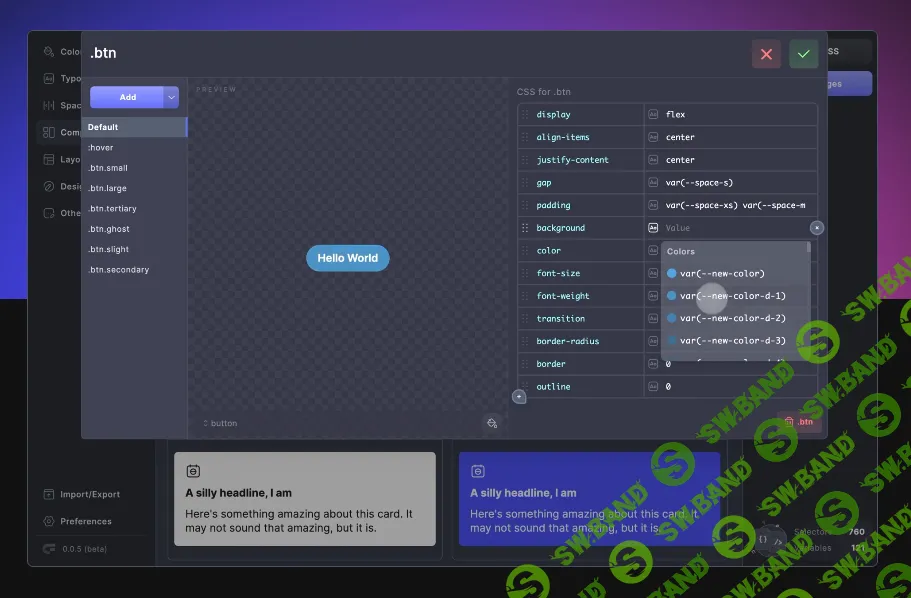Save changes with the green checkmark
This screenshot has height=598, width=911.
803,53
